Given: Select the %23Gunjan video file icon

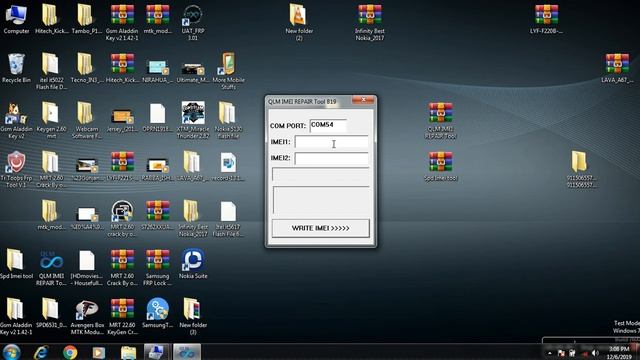Looking at the screenshot, I should pos(87,168).
